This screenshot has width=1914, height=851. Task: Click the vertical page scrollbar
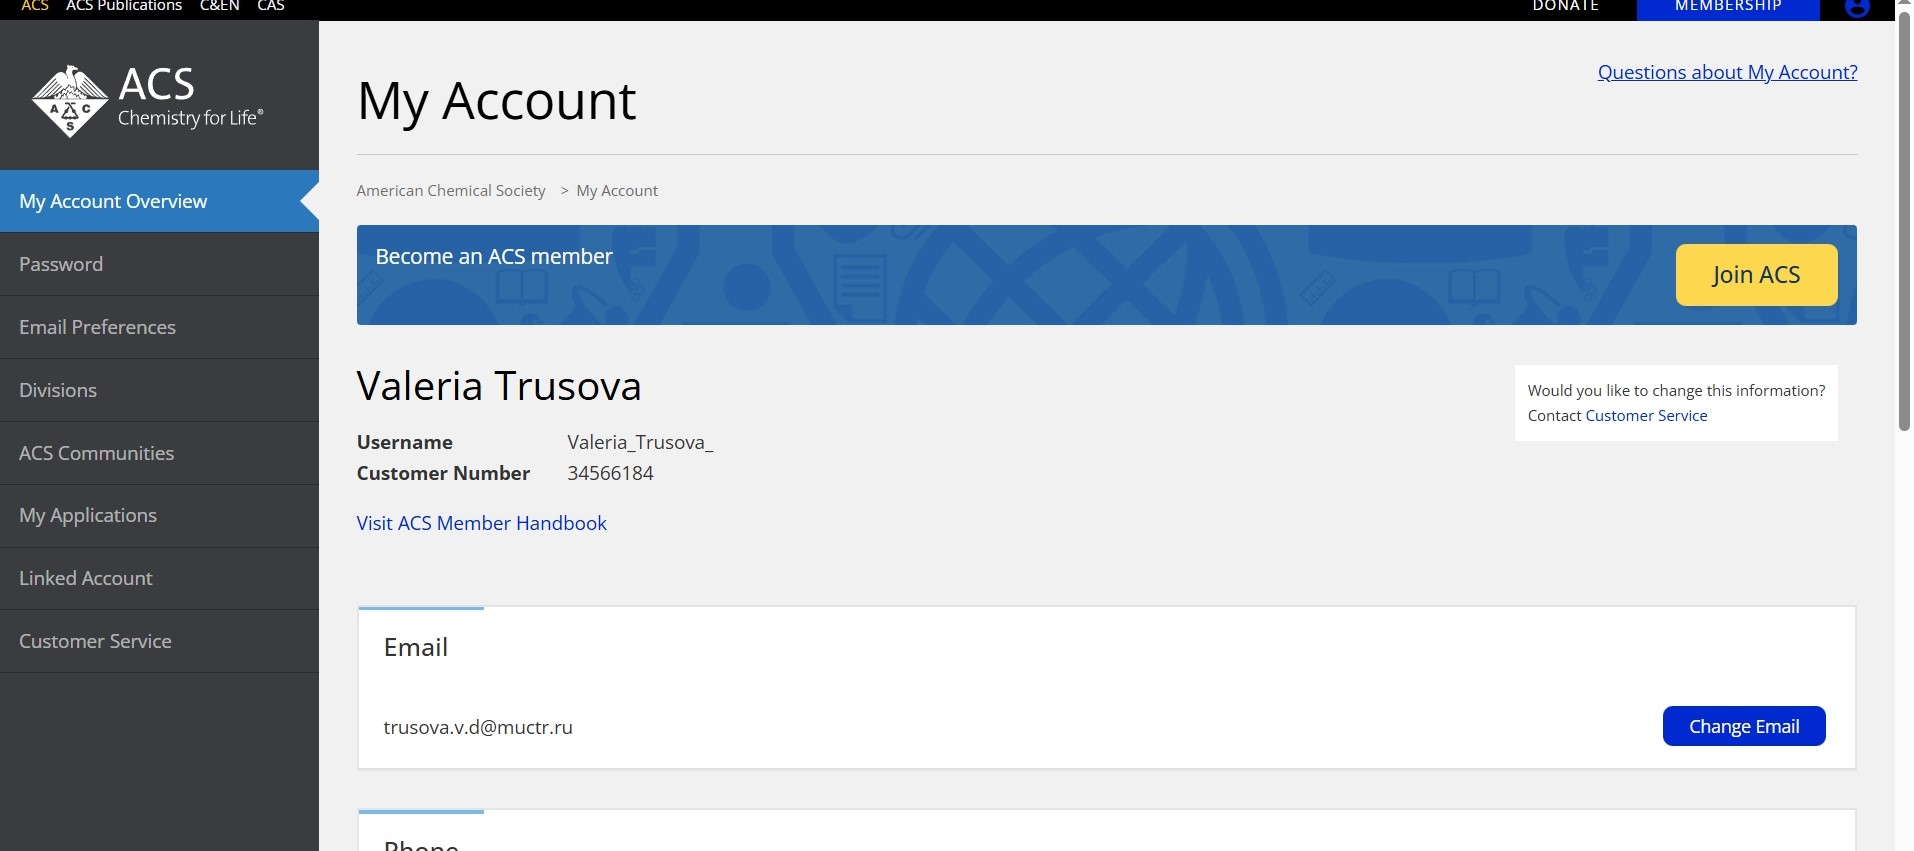point(1904,220)
